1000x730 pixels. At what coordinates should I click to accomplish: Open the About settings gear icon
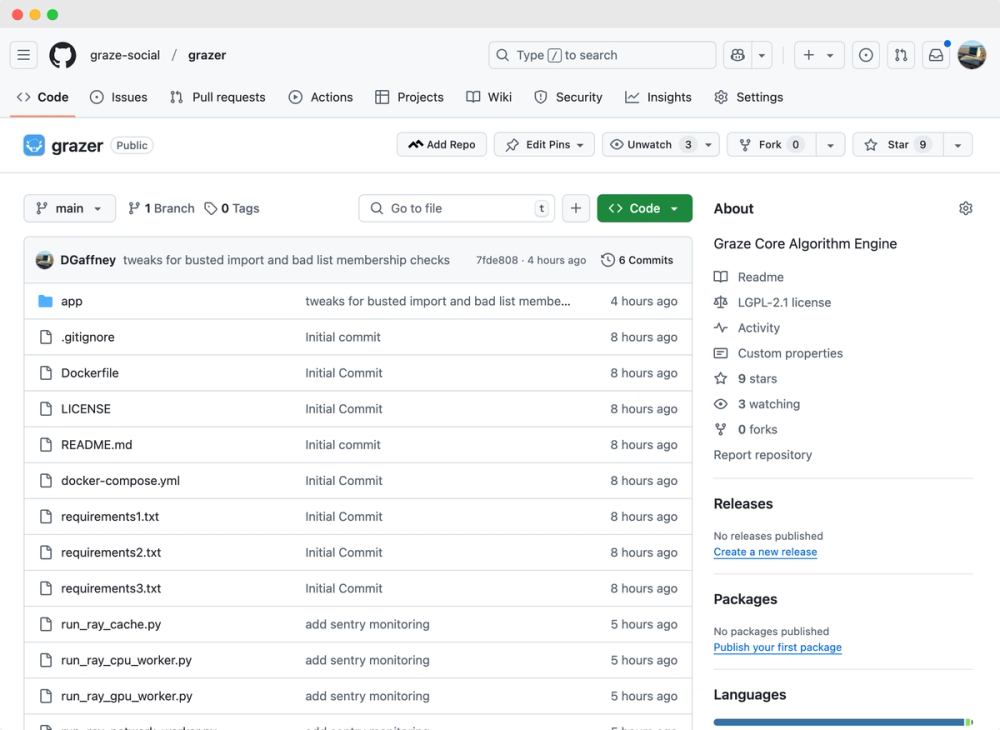[966, 208]
